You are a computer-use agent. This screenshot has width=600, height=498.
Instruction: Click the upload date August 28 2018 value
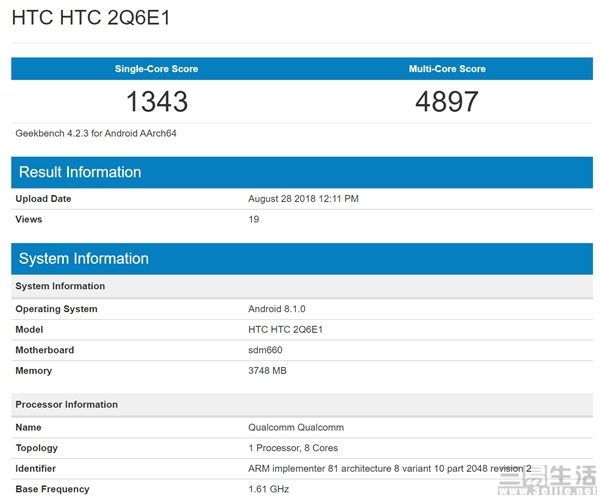pos(303,199)
